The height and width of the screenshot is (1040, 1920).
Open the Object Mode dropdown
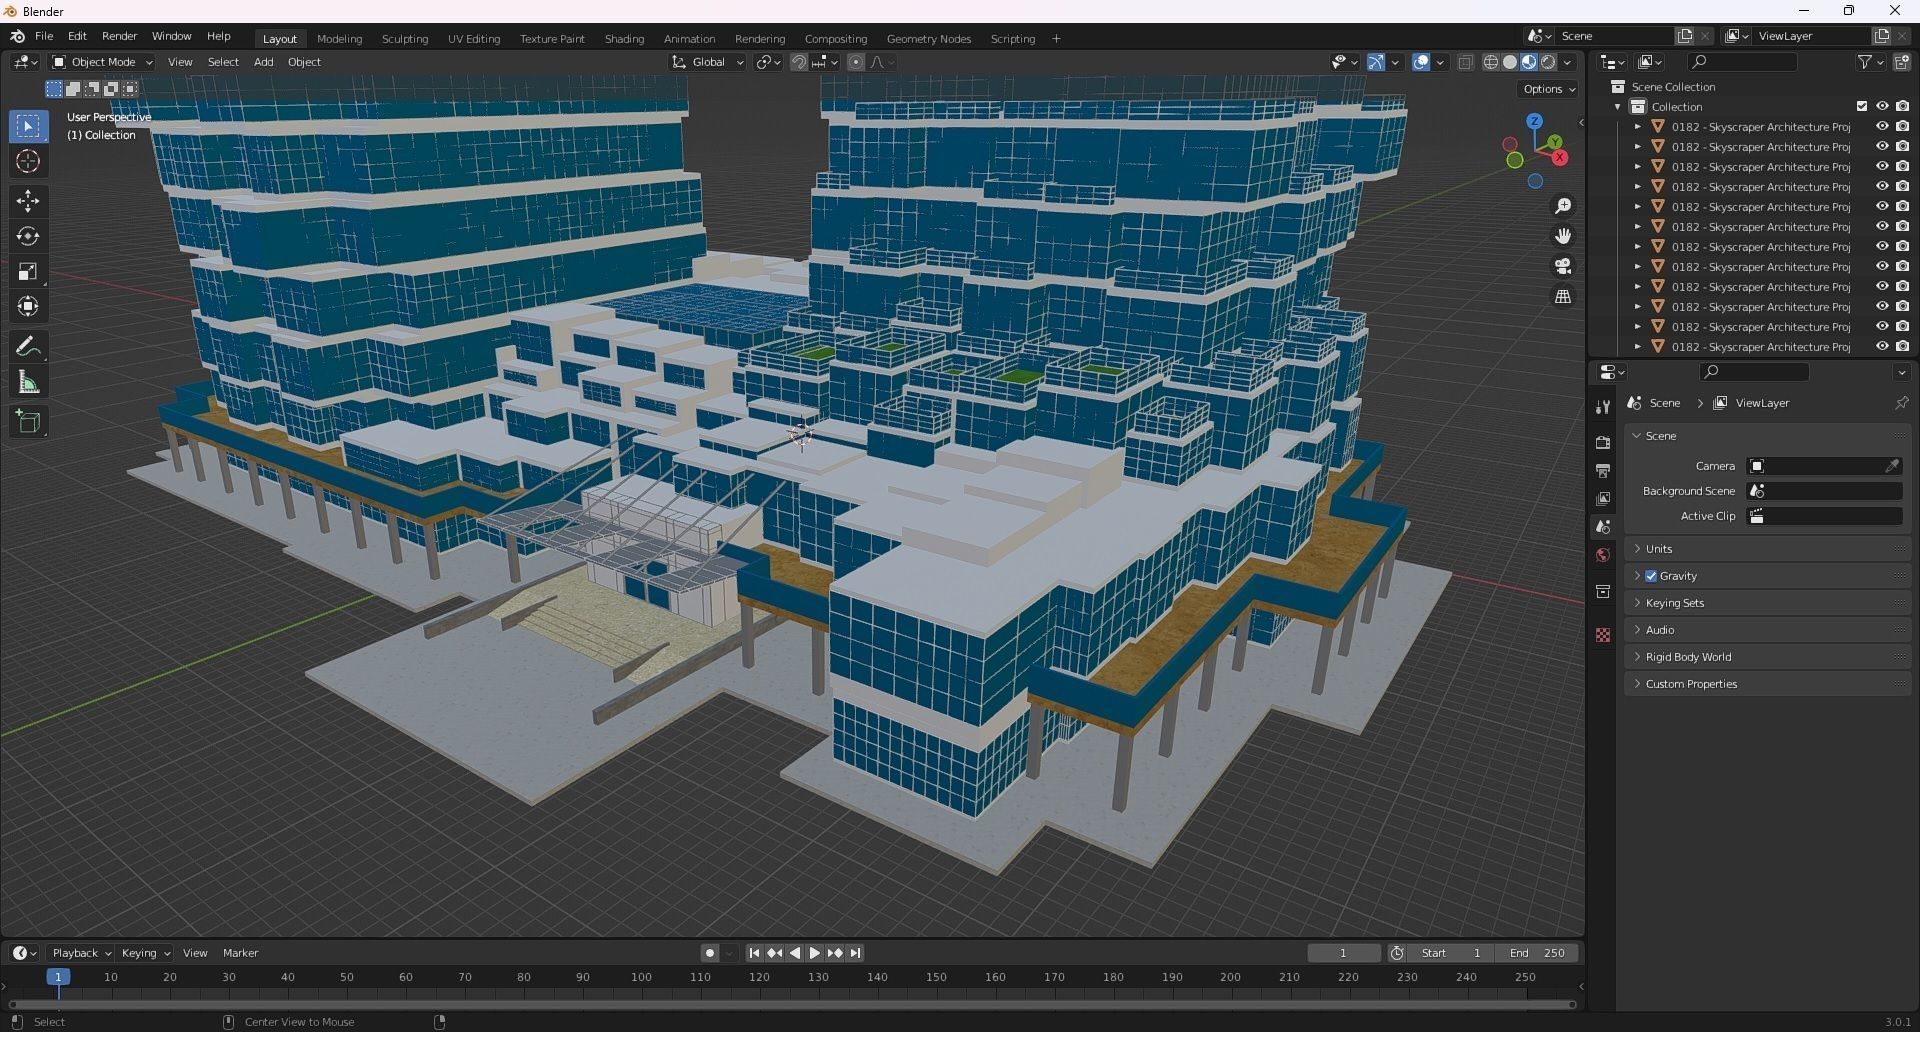pos(102,62)
